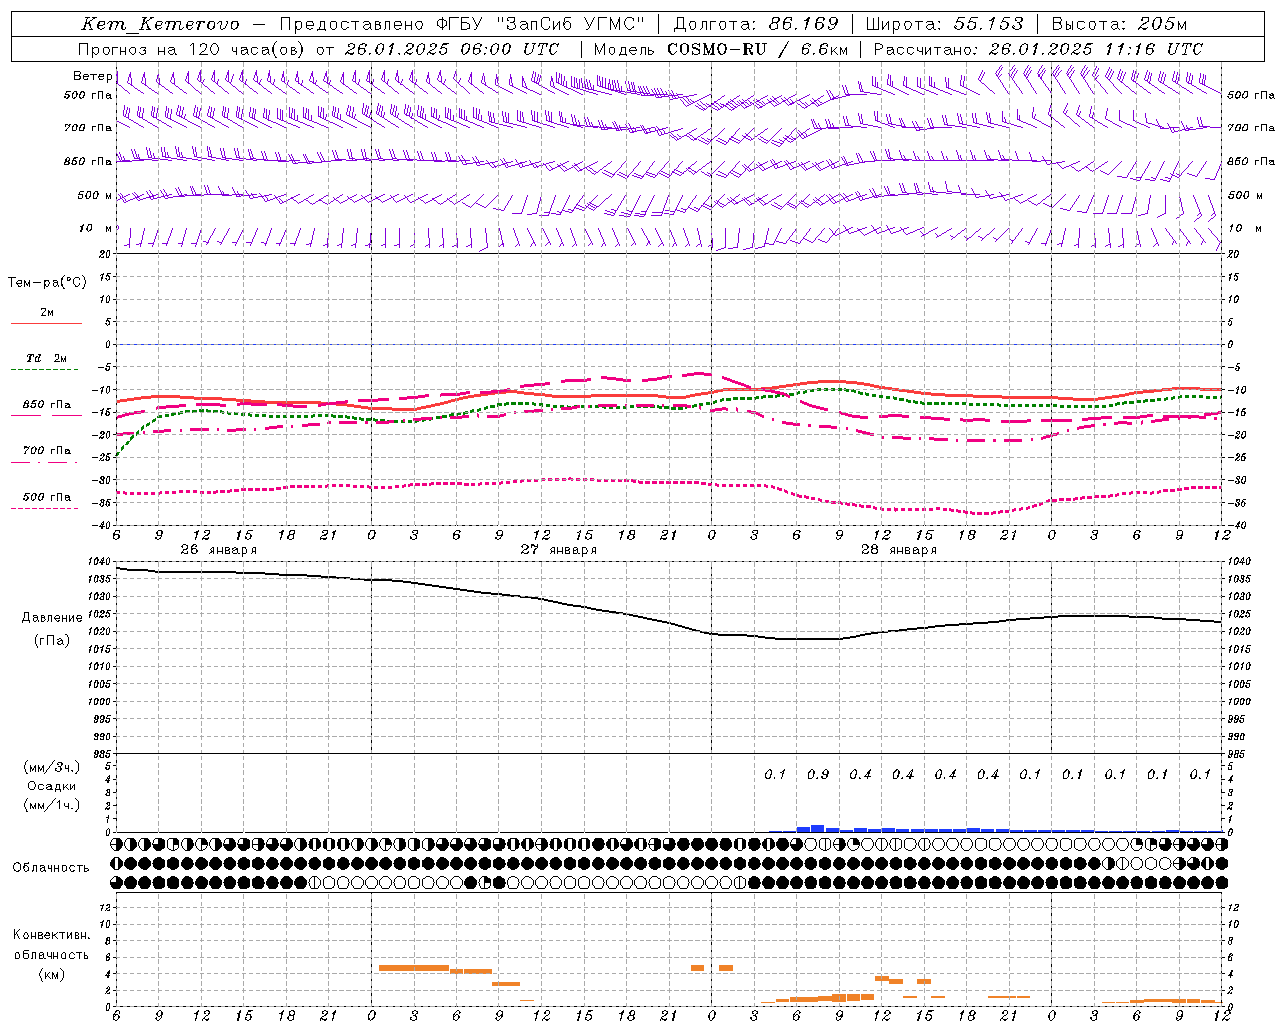Click the Тем-ра(°C) axis label
This screenshot has width=1280, height=1024.
(47, 283)
